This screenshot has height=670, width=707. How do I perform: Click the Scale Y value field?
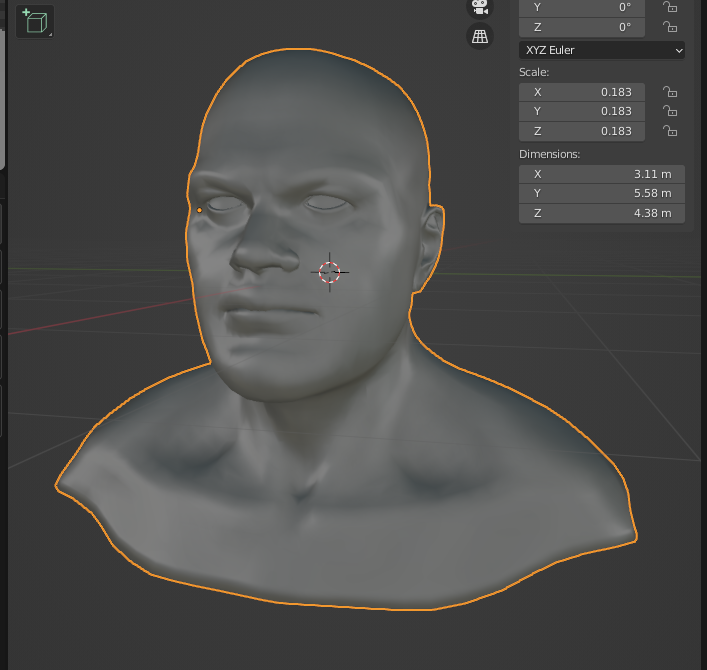coord(585,112)
